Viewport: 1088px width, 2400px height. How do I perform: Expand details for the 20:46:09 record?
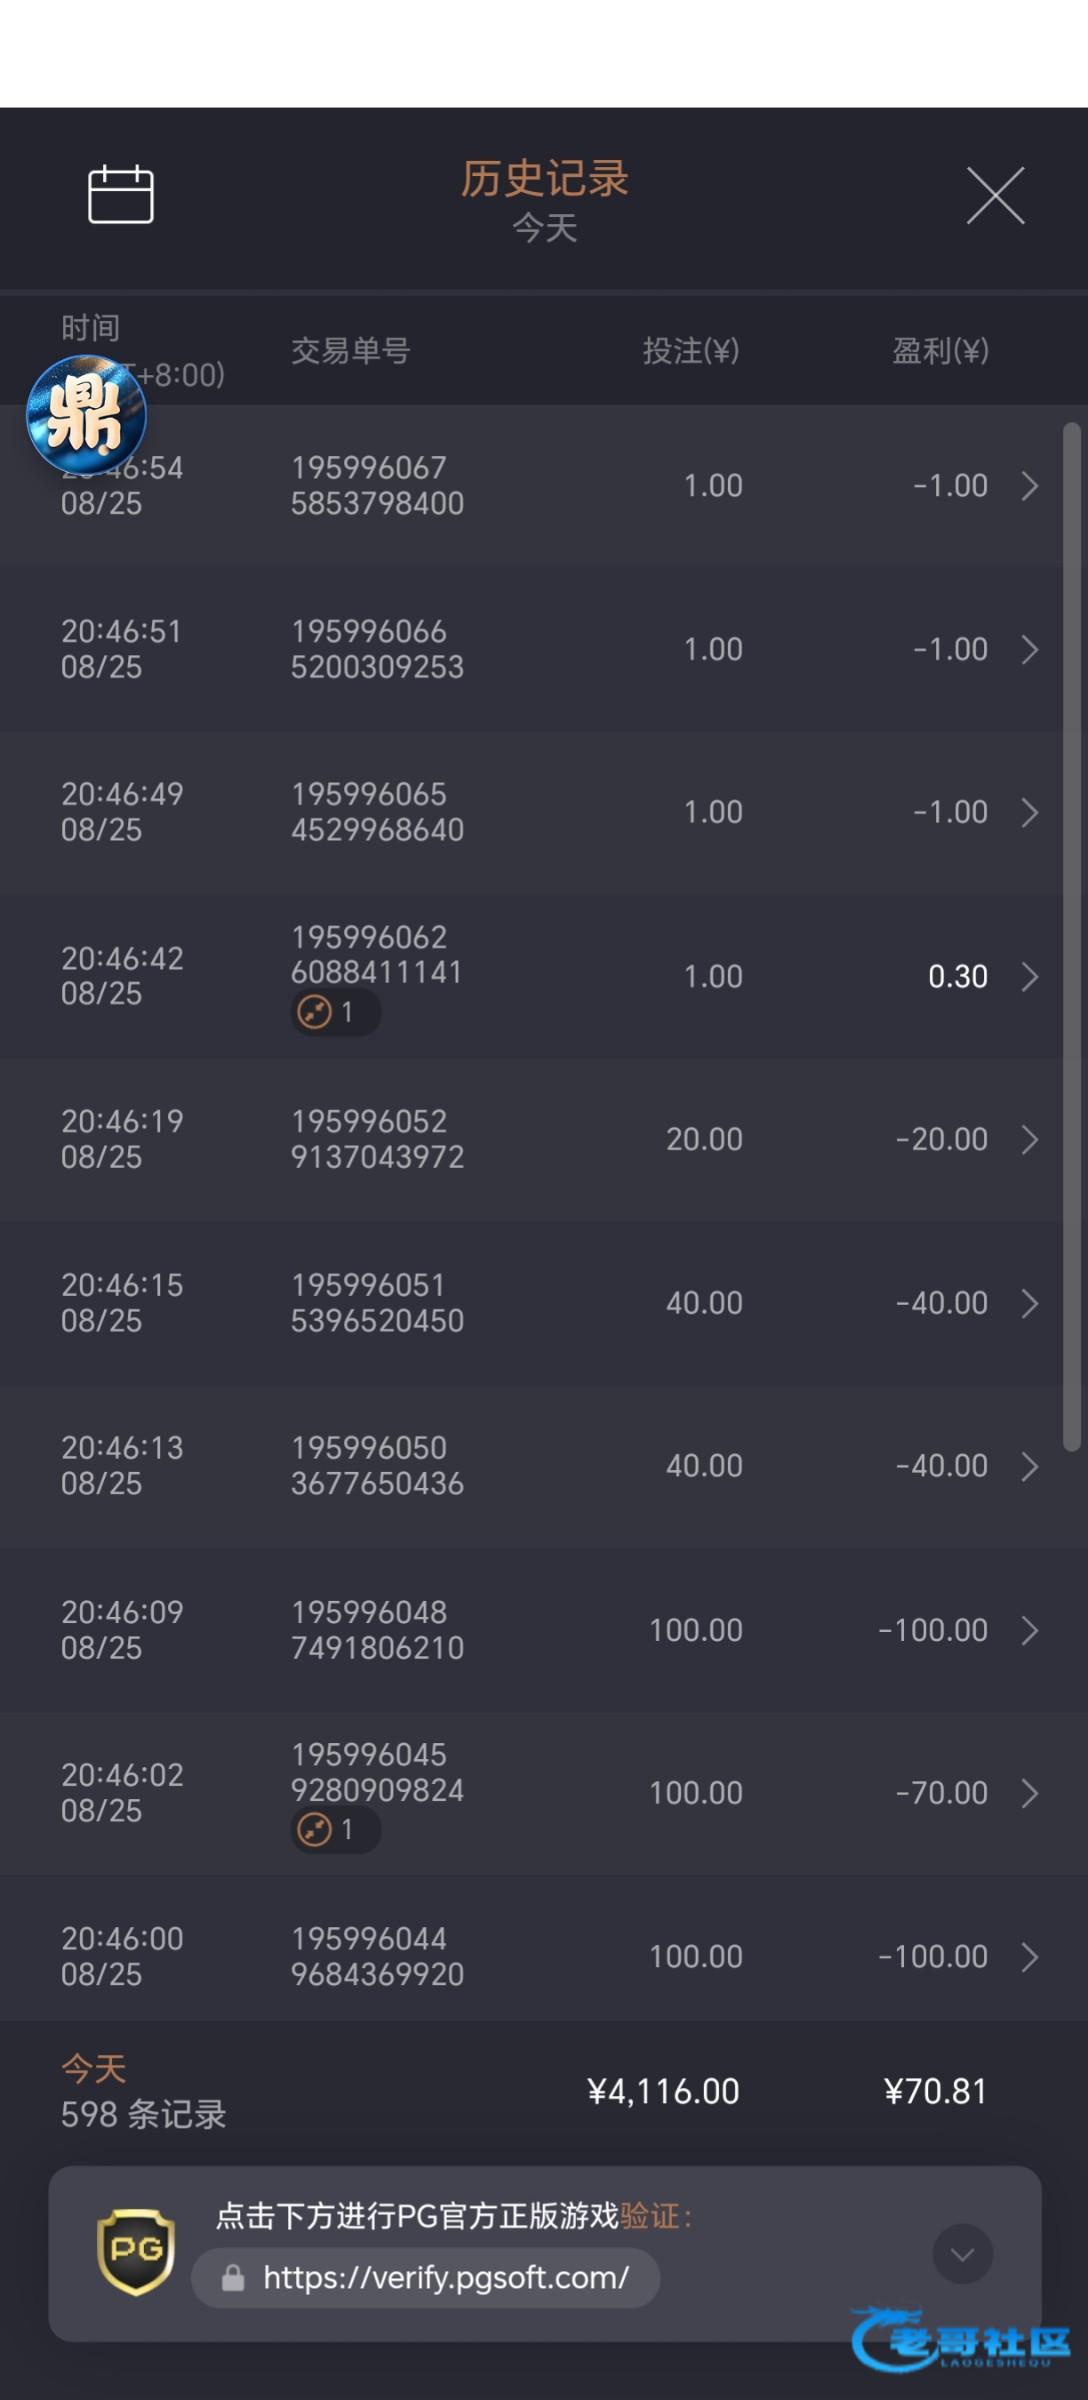coord(1029,1631)
